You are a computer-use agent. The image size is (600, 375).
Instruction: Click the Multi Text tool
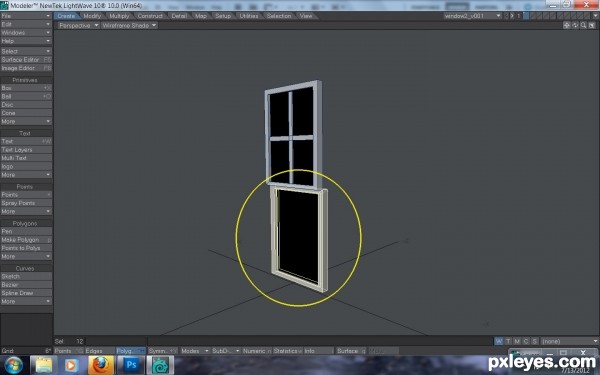(x=26, y=158)
